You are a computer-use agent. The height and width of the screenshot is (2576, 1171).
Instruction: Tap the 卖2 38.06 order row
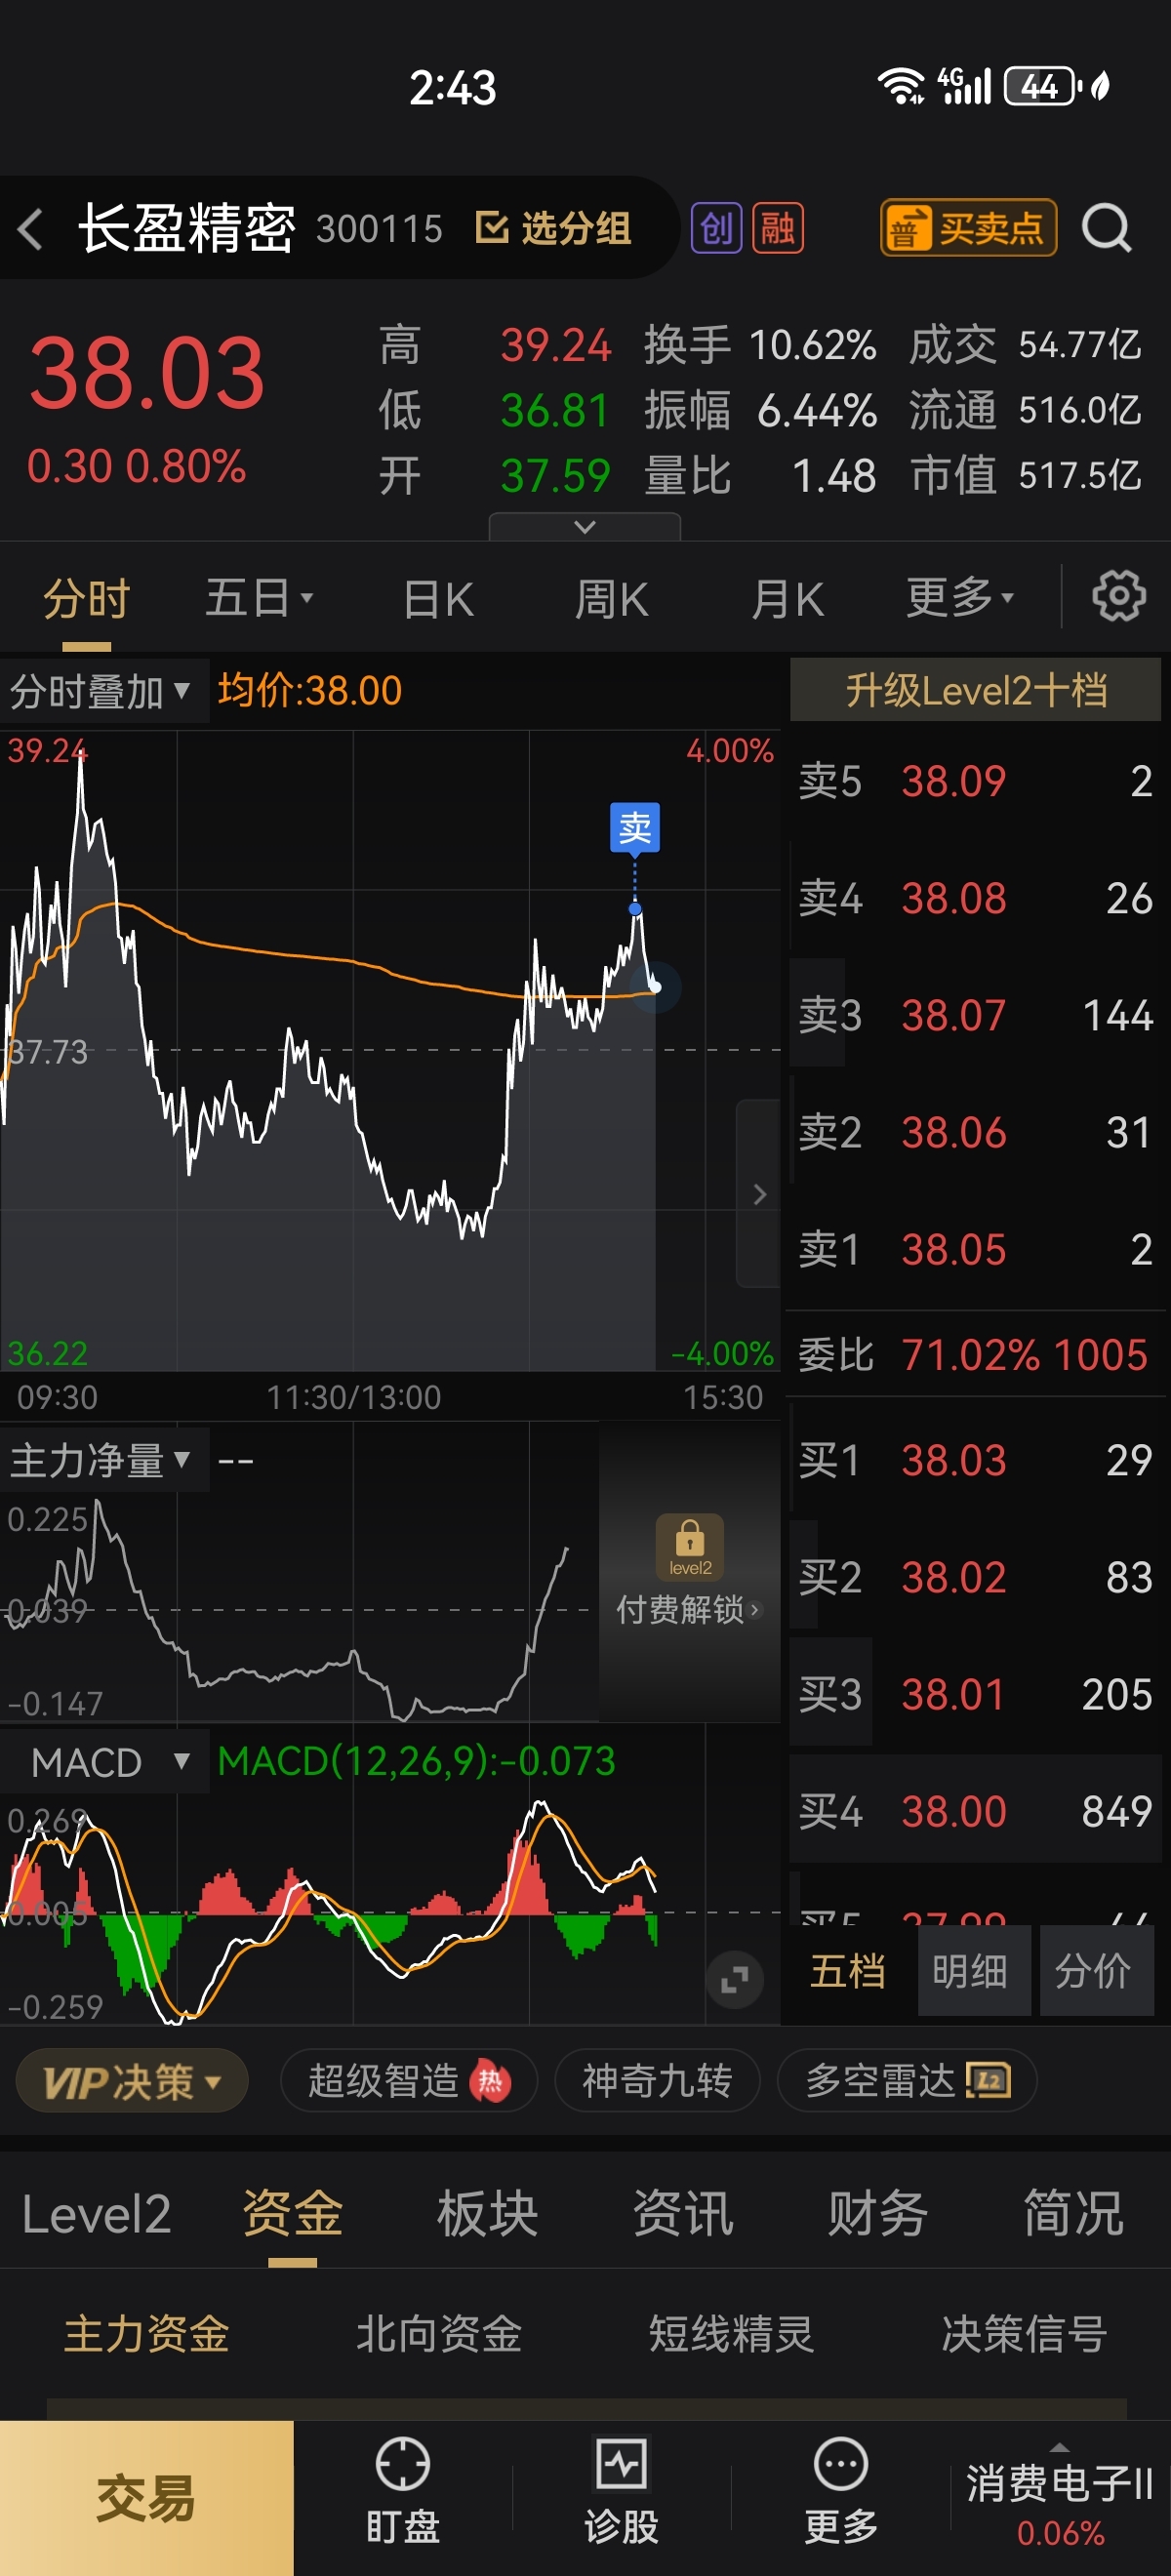click(975, 1132)
